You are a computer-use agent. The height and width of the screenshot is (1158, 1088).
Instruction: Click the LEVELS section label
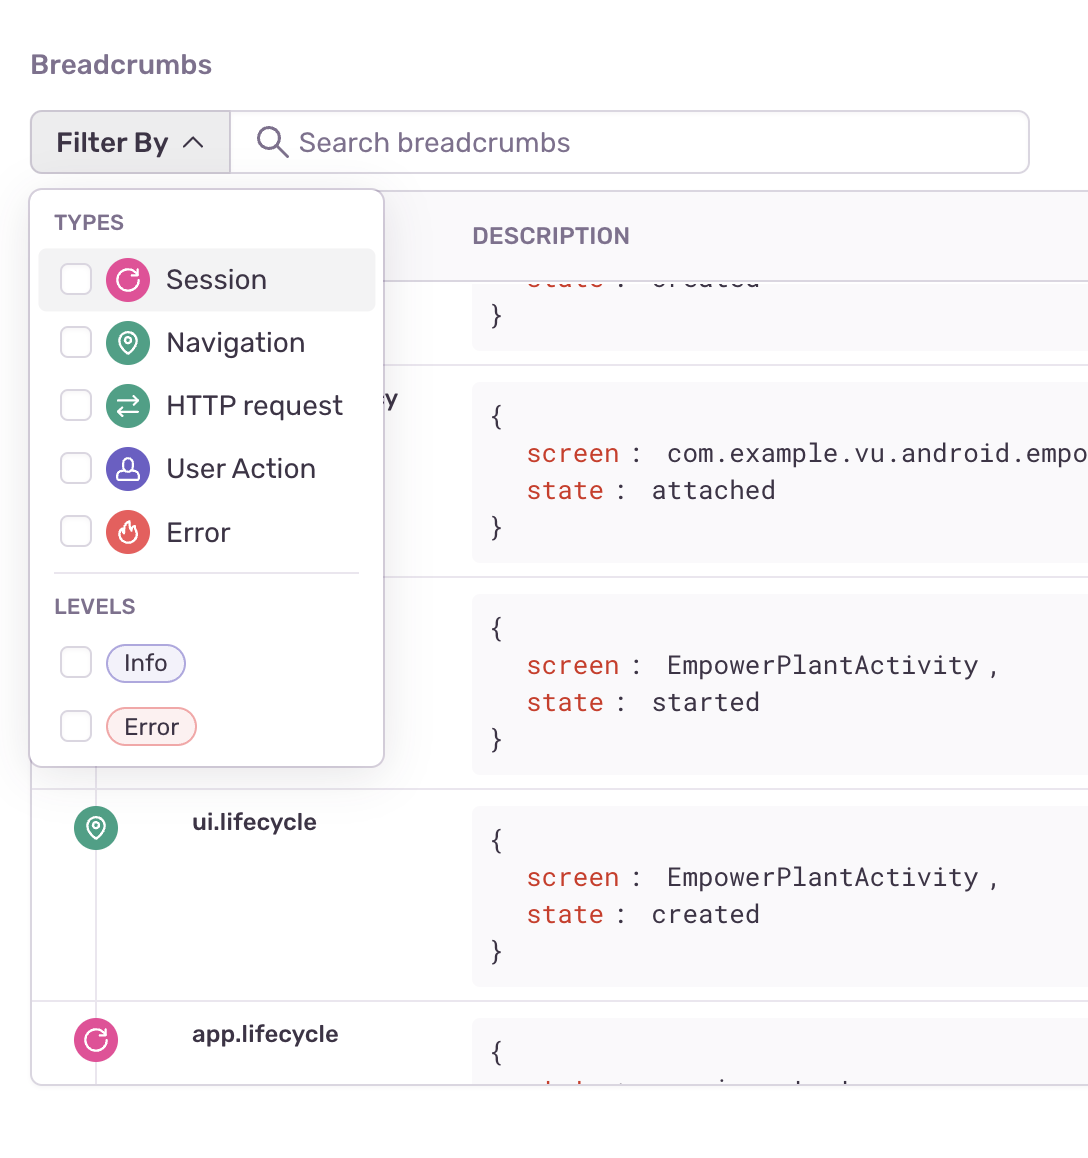95,606
